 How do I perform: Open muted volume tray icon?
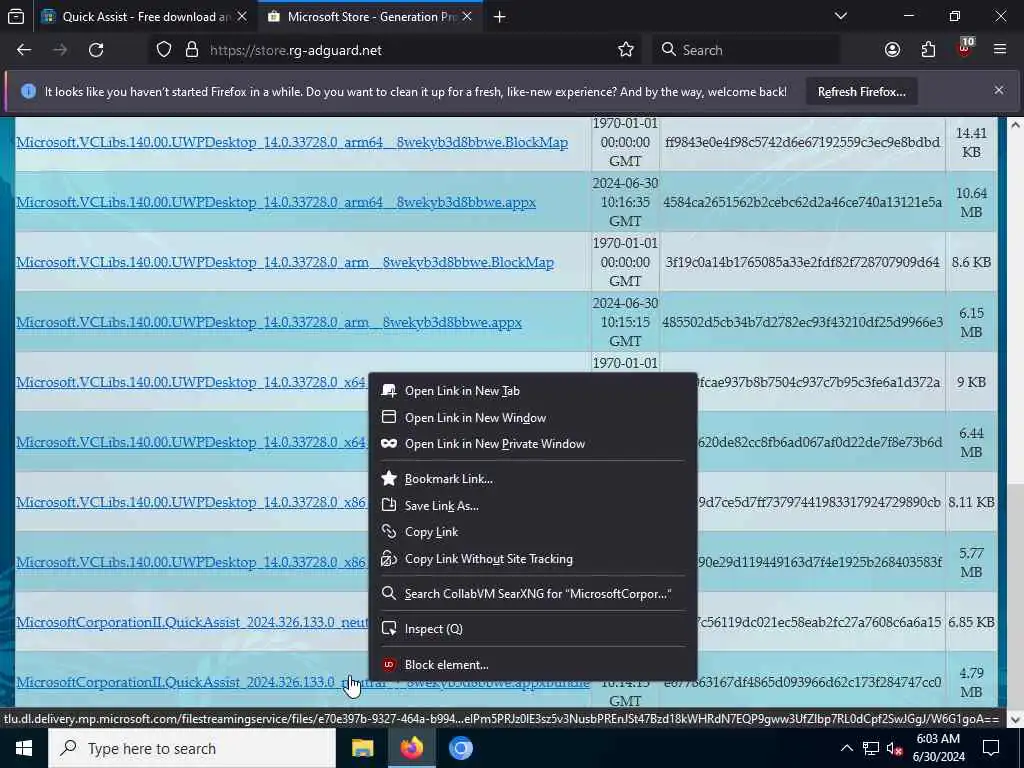[895, 748]
